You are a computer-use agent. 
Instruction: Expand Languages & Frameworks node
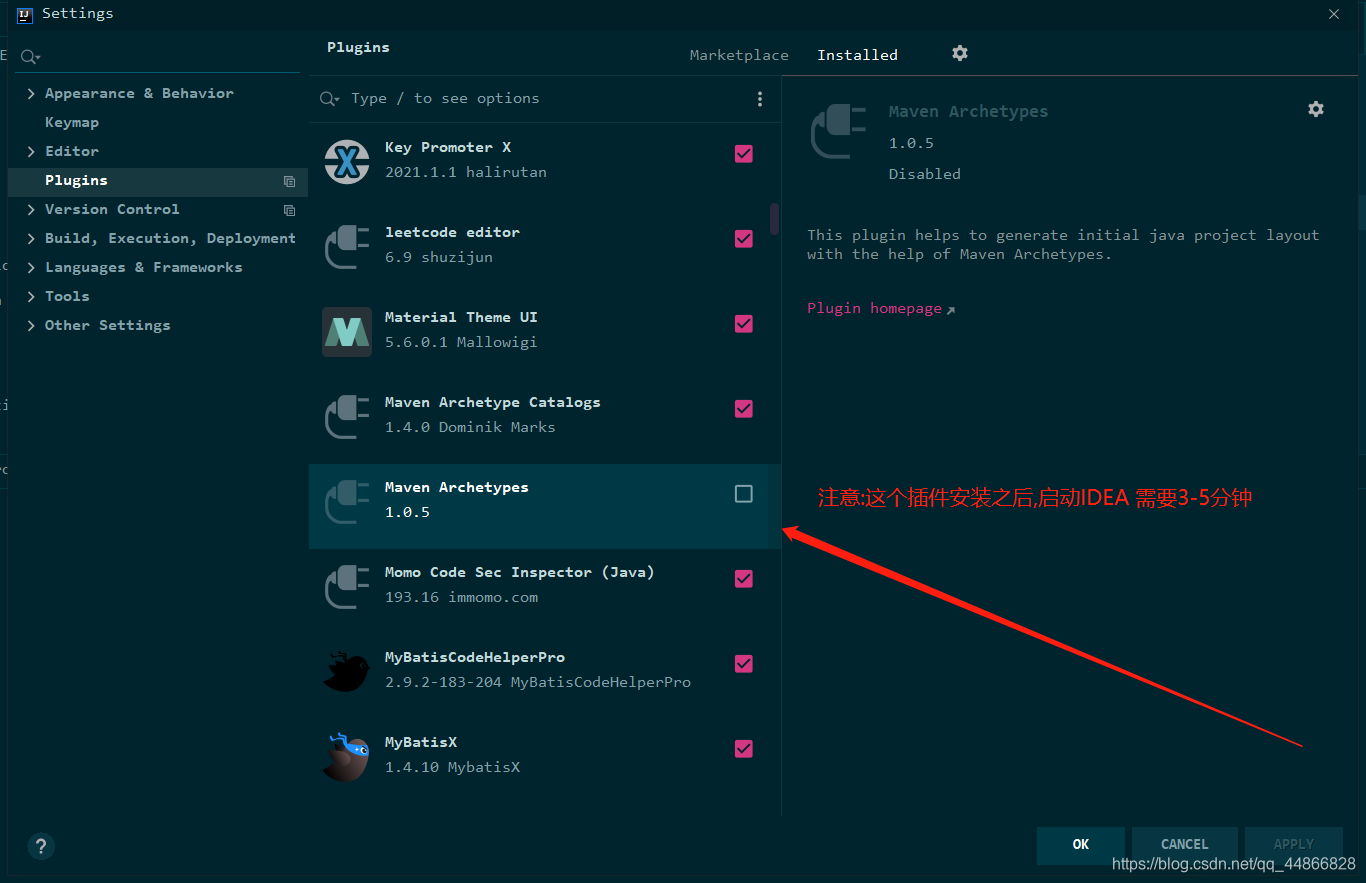click(x=31, y=267)
